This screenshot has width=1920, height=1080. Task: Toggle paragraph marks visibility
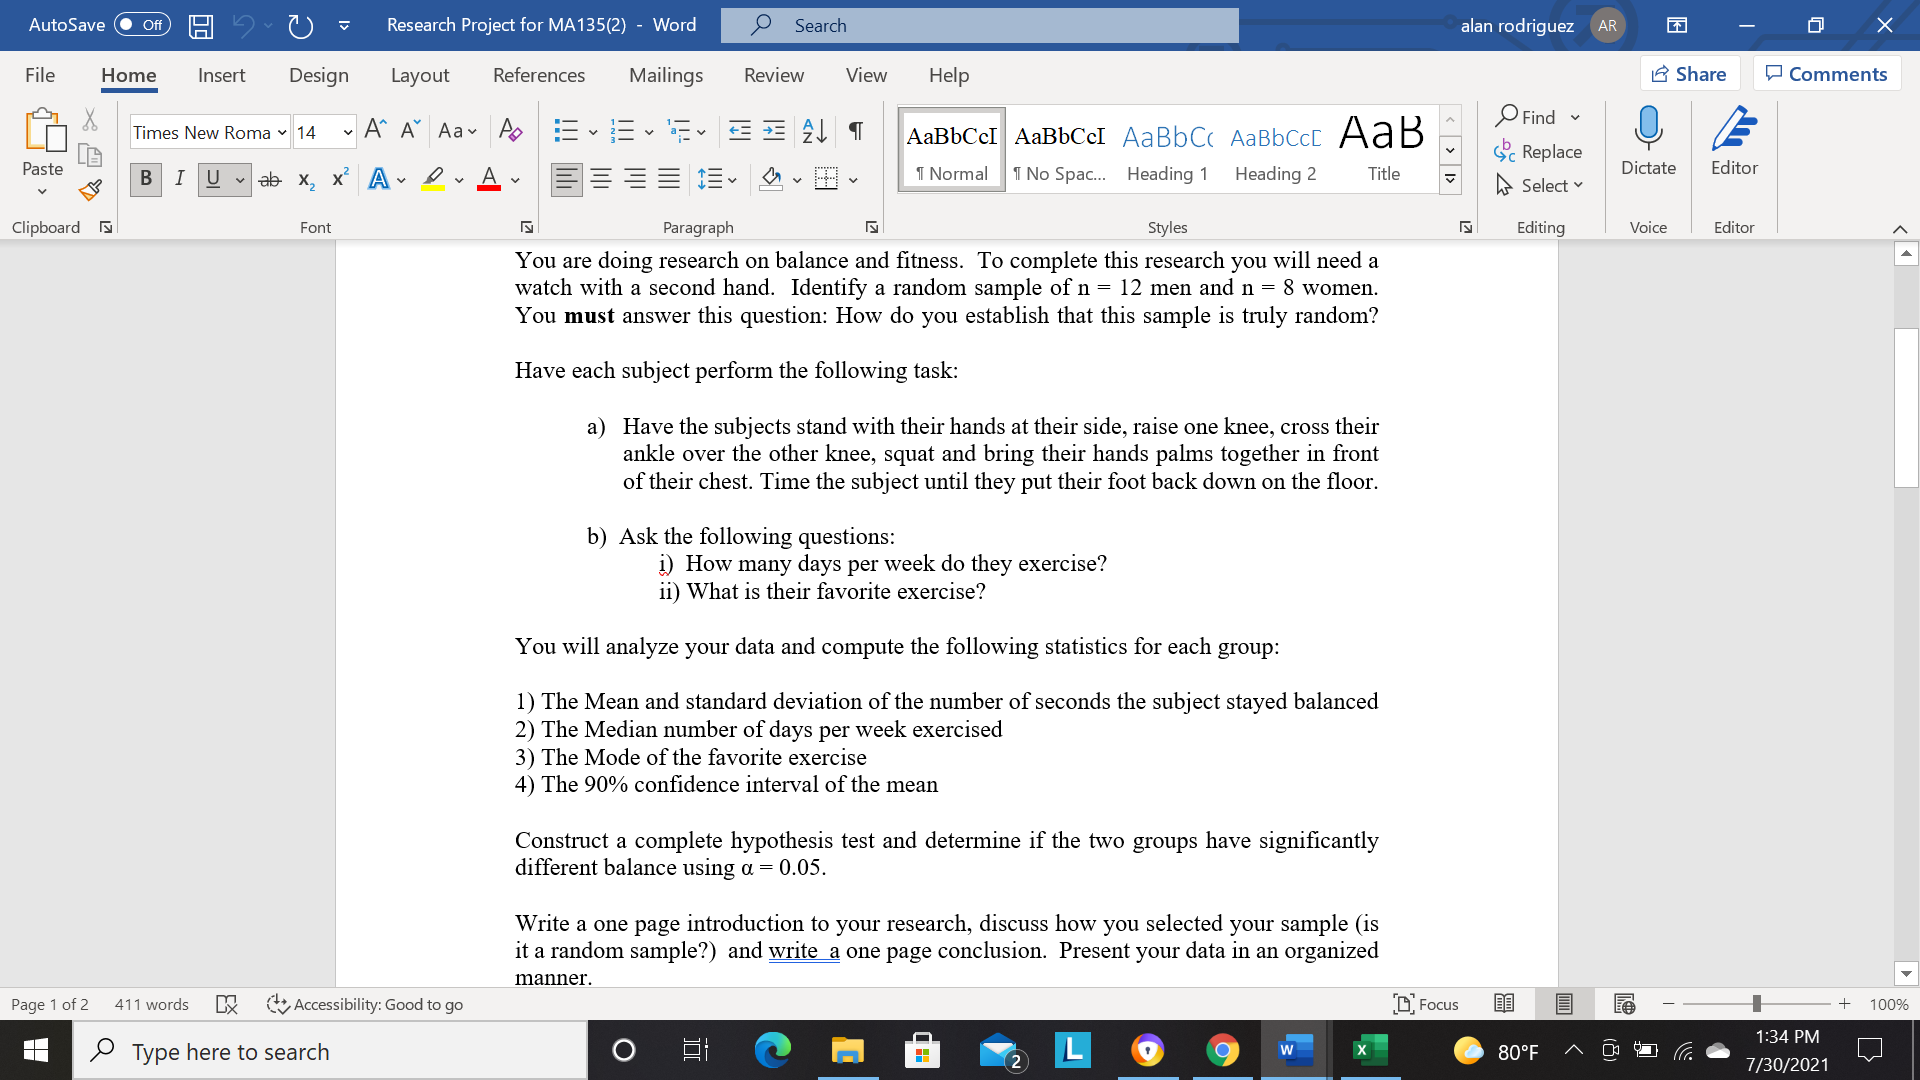click(854, 131)
